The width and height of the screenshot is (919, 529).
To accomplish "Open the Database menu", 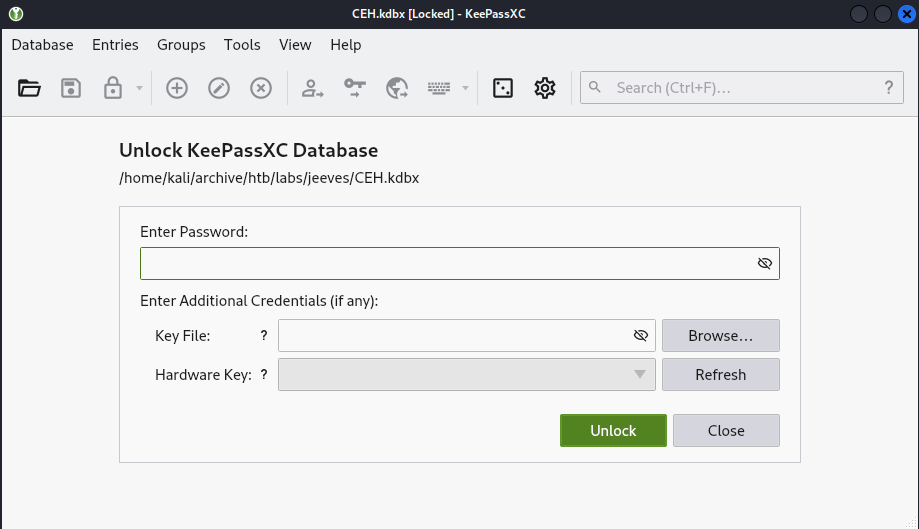I will pyautogui.click(x=42, y=45).
